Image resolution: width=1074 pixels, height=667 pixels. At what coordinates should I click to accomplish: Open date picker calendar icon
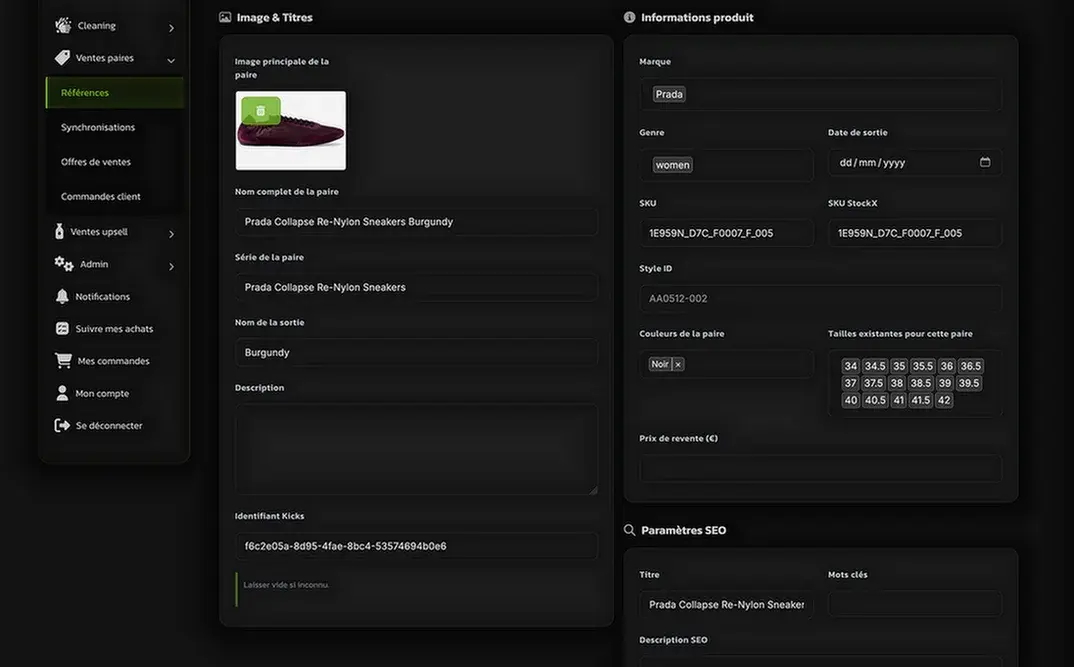(x=985, y=162)
